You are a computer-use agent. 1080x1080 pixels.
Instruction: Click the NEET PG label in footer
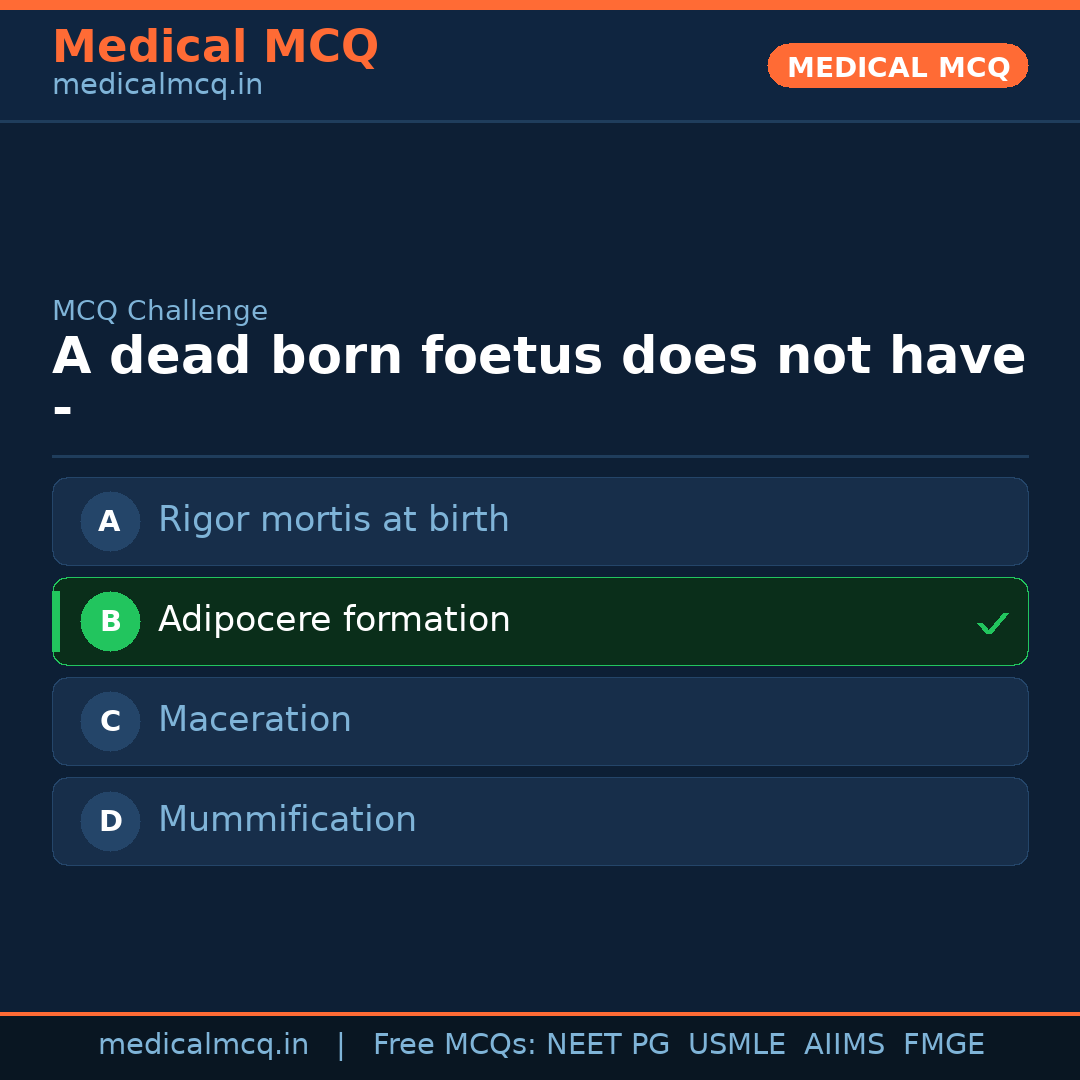(x=607, y=1043)
